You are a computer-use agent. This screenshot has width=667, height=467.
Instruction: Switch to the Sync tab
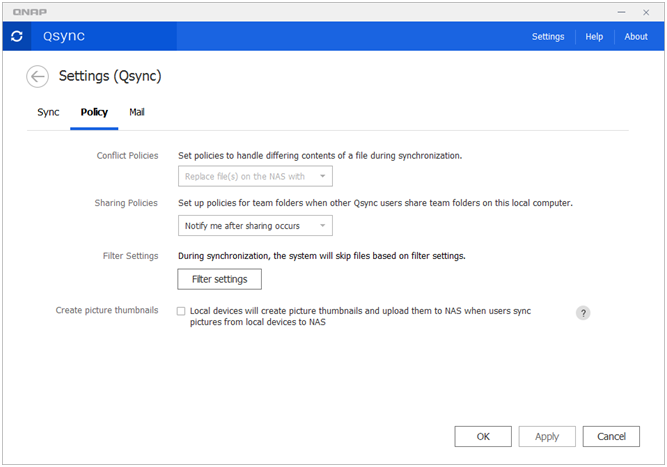click(48, 112)
